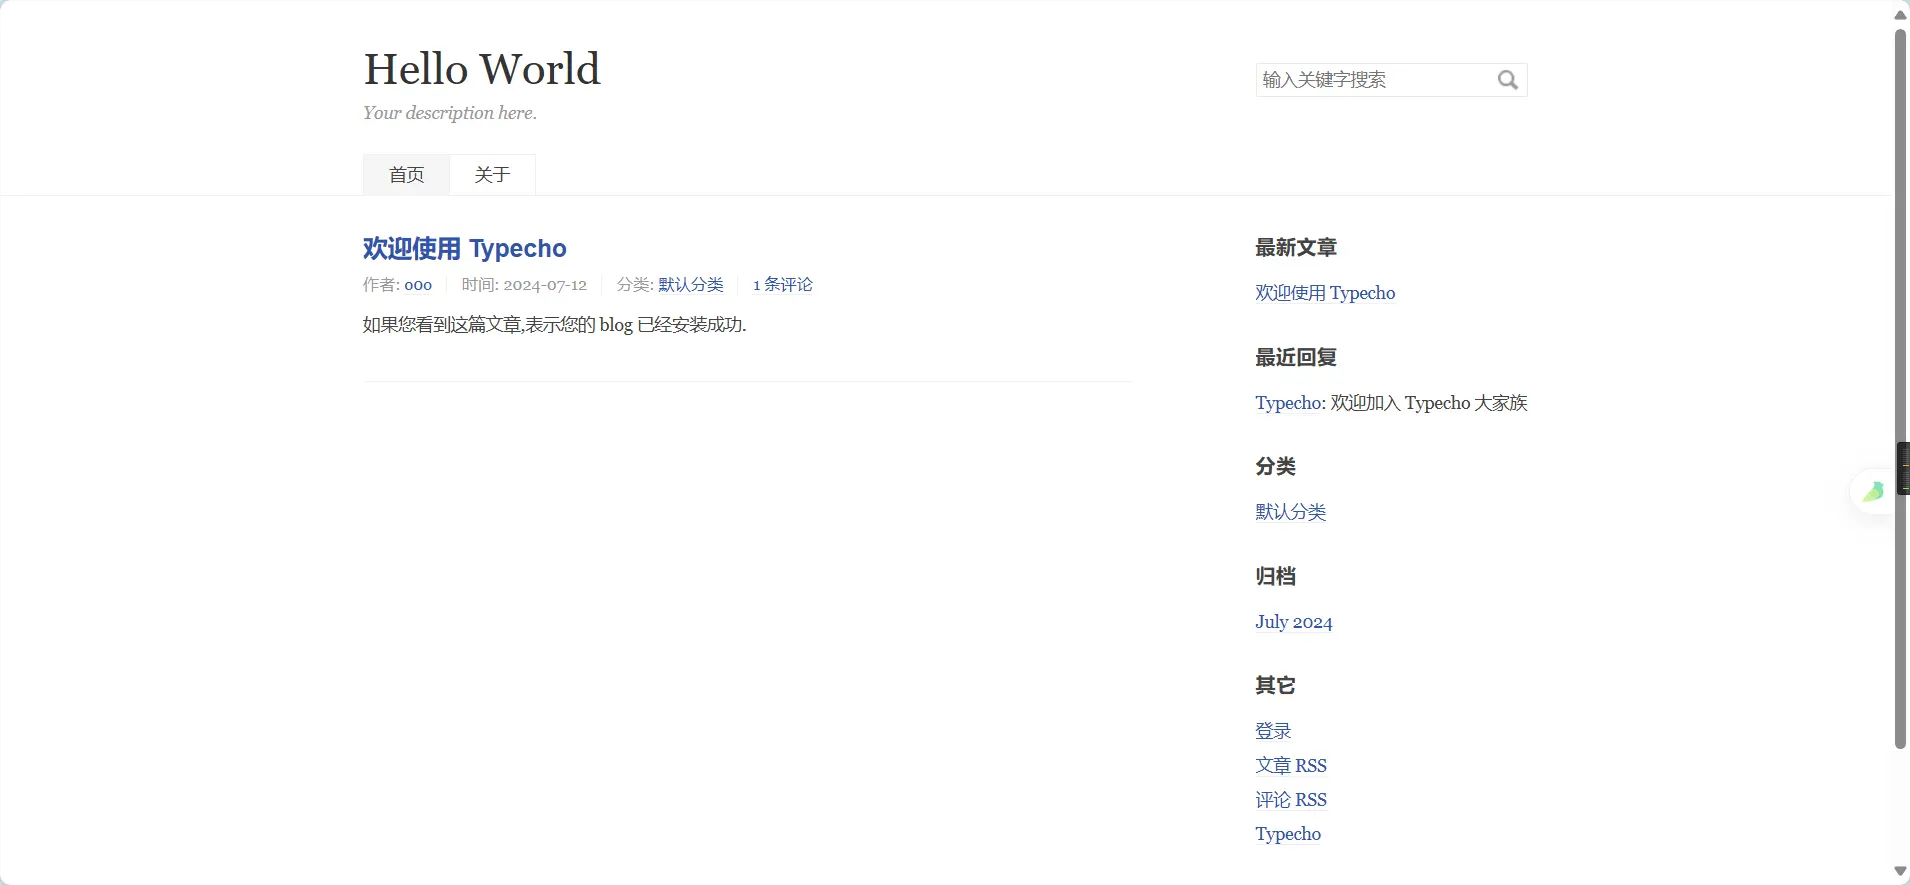Click the Hello World site title
The height and width of the screenshot is (885, 1910).
coord(482,69)
